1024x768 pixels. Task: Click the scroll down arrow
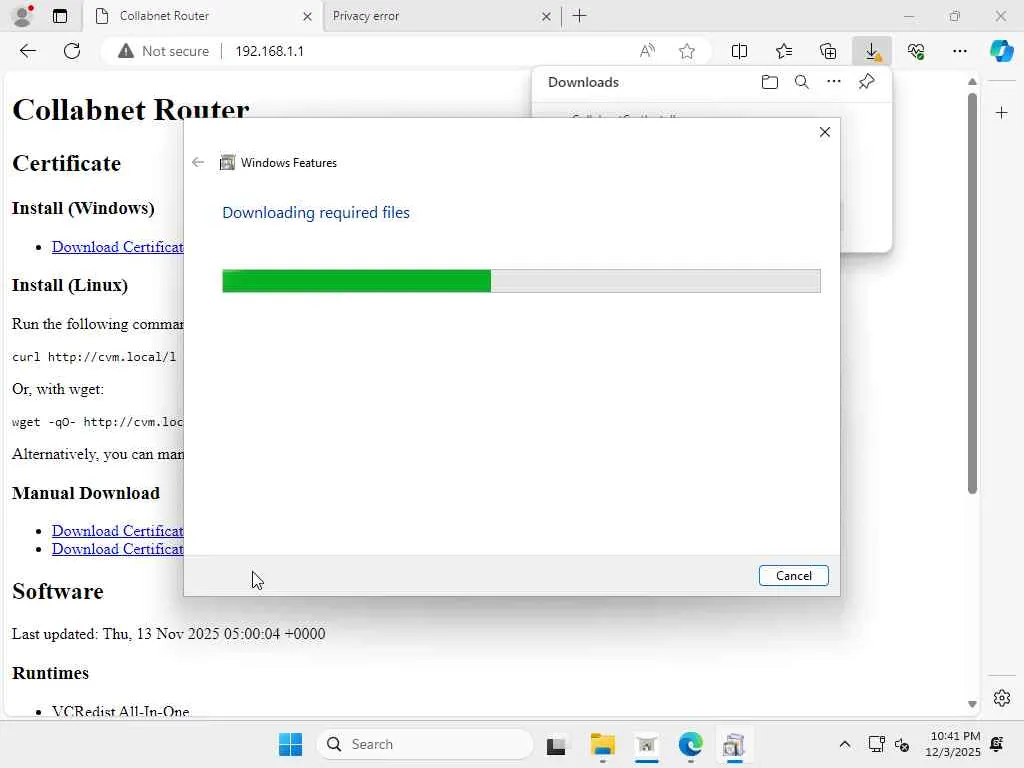click(x=972, y=704)
